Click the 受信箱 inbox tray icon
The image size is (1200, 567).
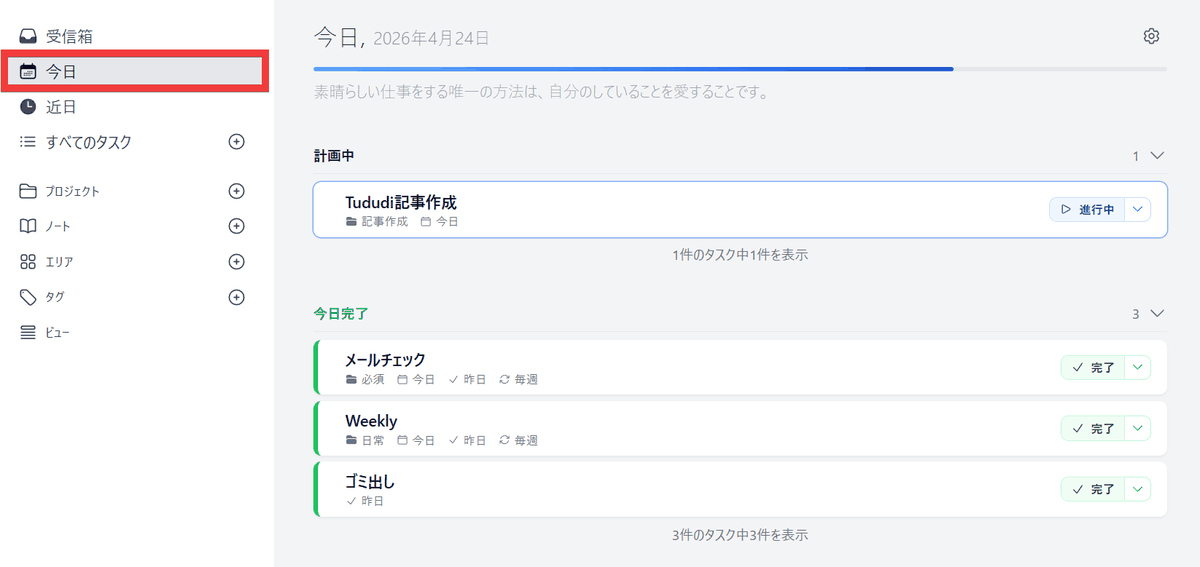[x=28, y=37]
